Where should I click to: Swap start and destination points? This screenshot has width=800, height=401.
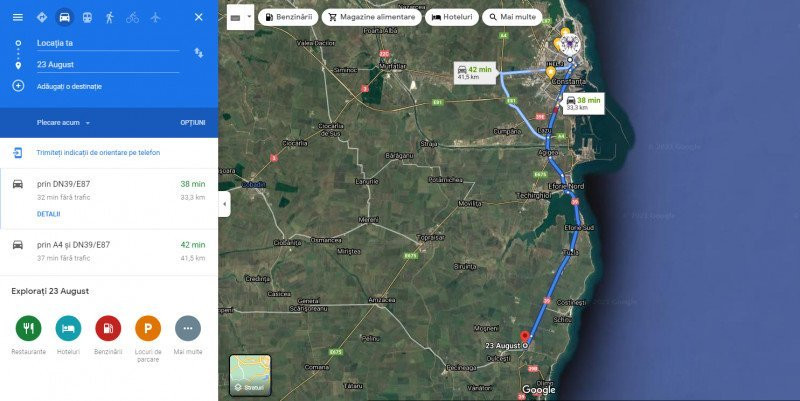point(199,53)
